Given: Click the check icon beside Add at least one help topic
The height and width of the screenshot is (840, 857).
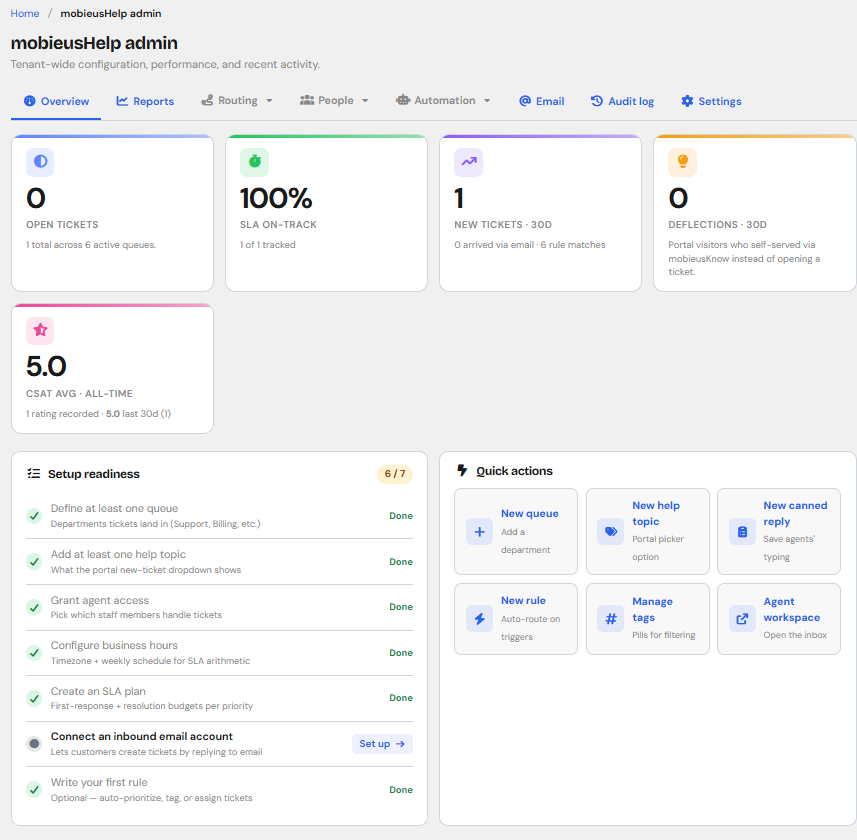Looking at the screenshot, I should pyautogui.click(x=34, y=561).
